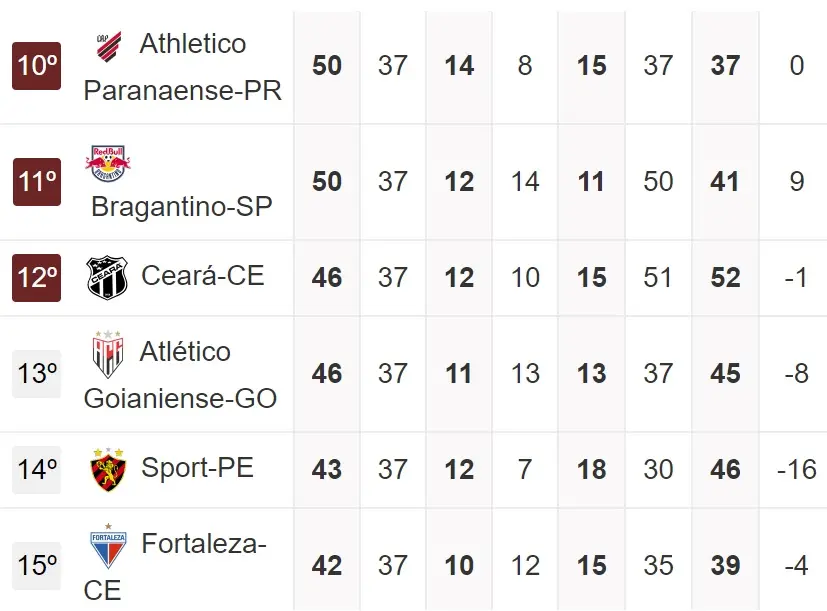Click the 12º position badge

point(37,277)
